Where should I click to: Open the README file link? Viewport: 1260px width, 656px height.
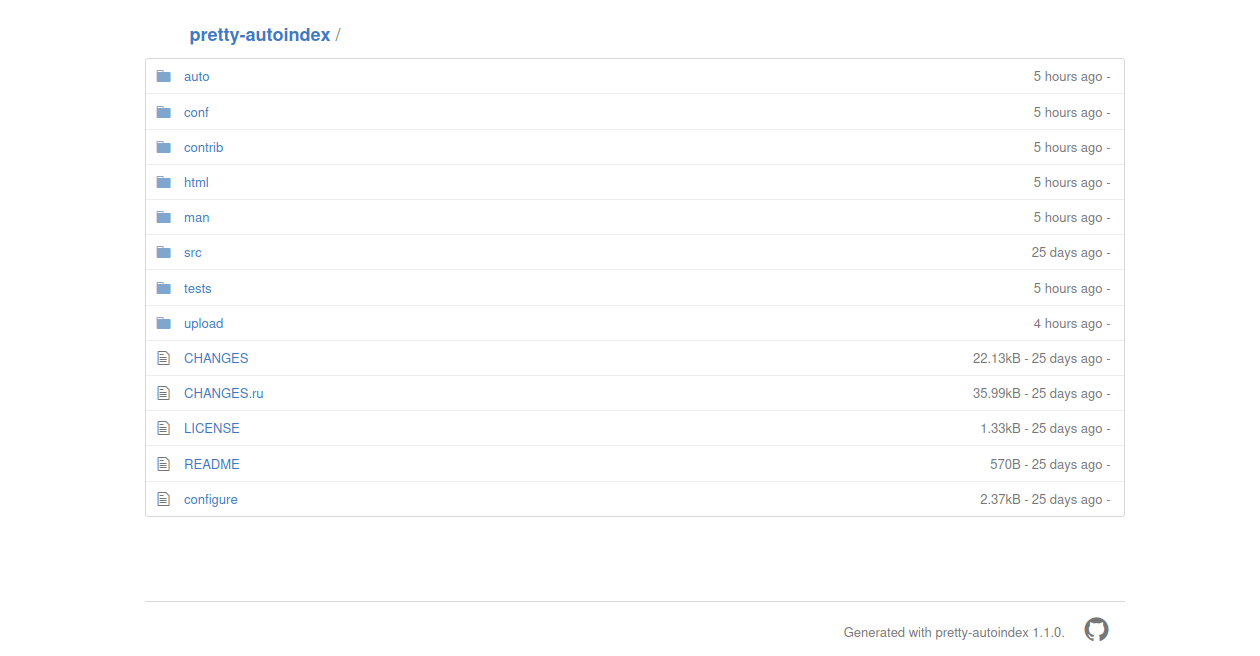coord(211,464)
